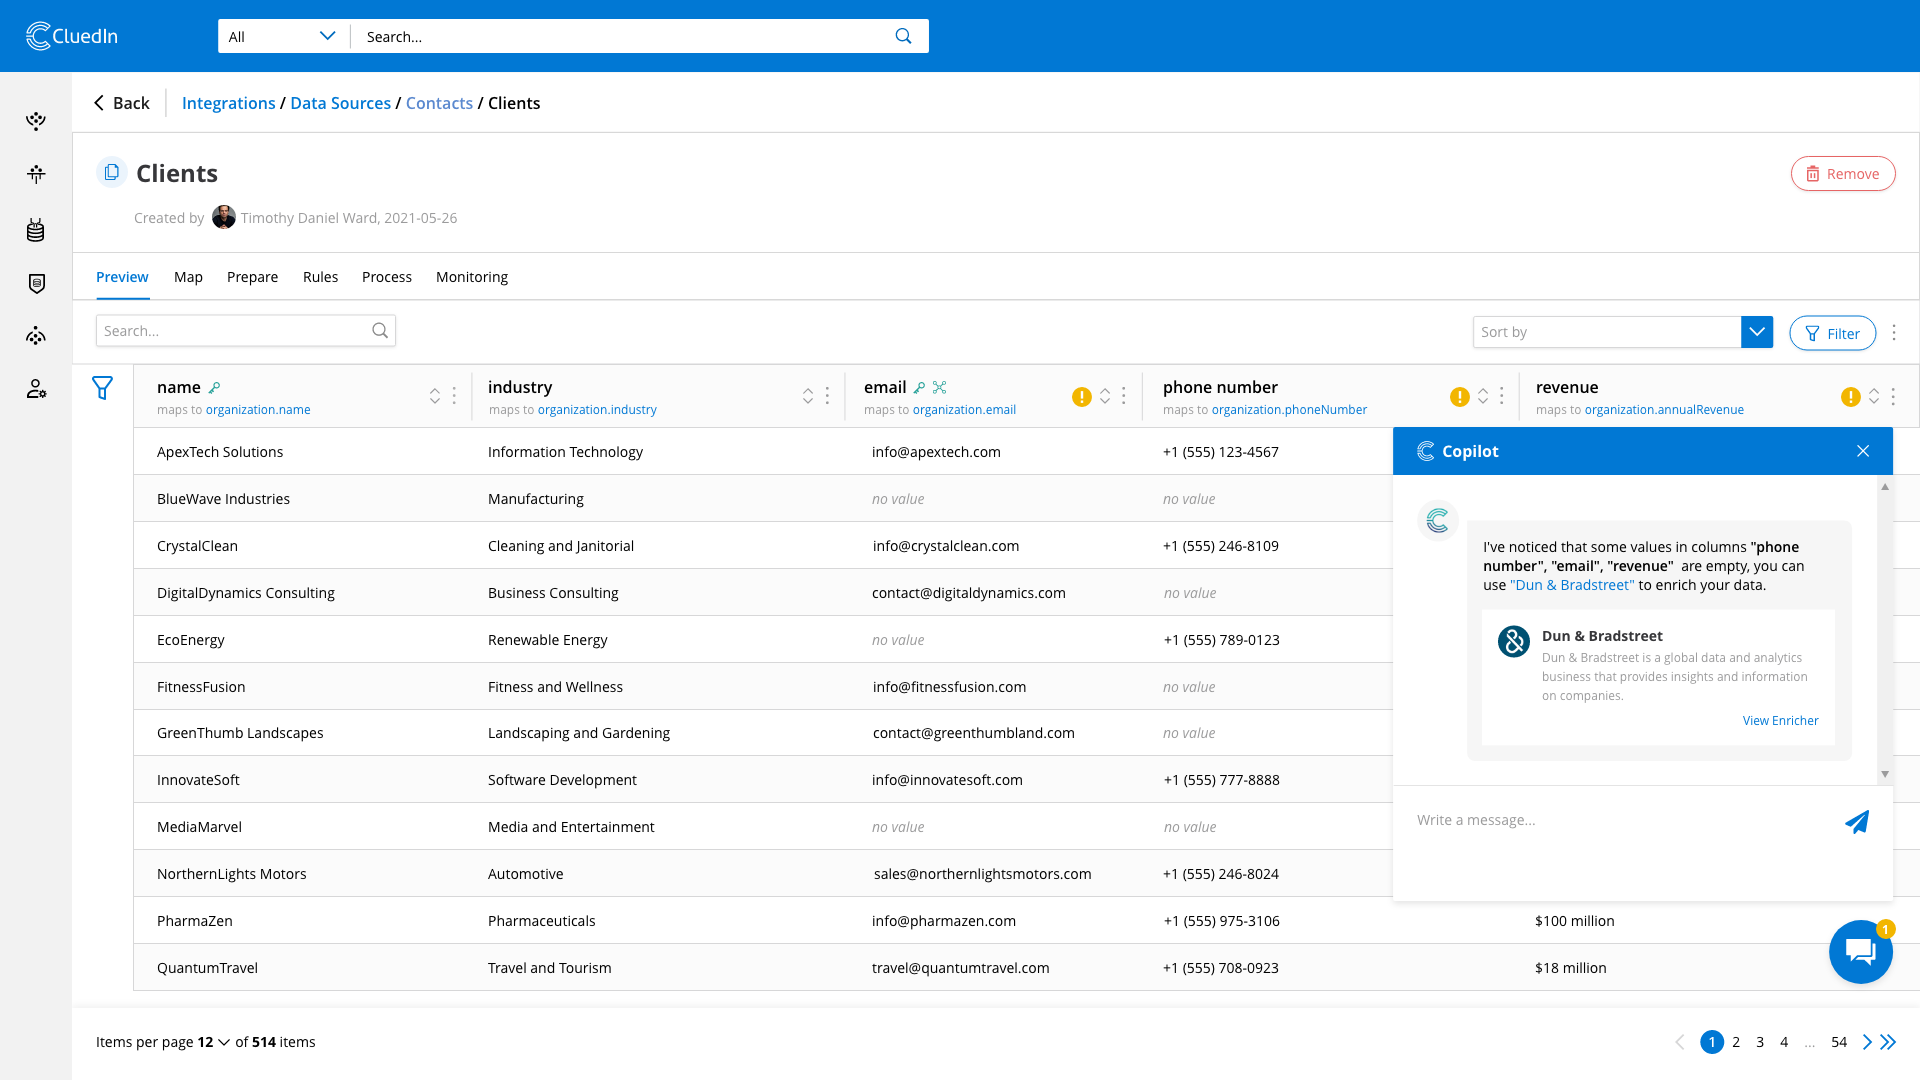Toggle sorting on the name column
1920x1080 pixels.
434,396
